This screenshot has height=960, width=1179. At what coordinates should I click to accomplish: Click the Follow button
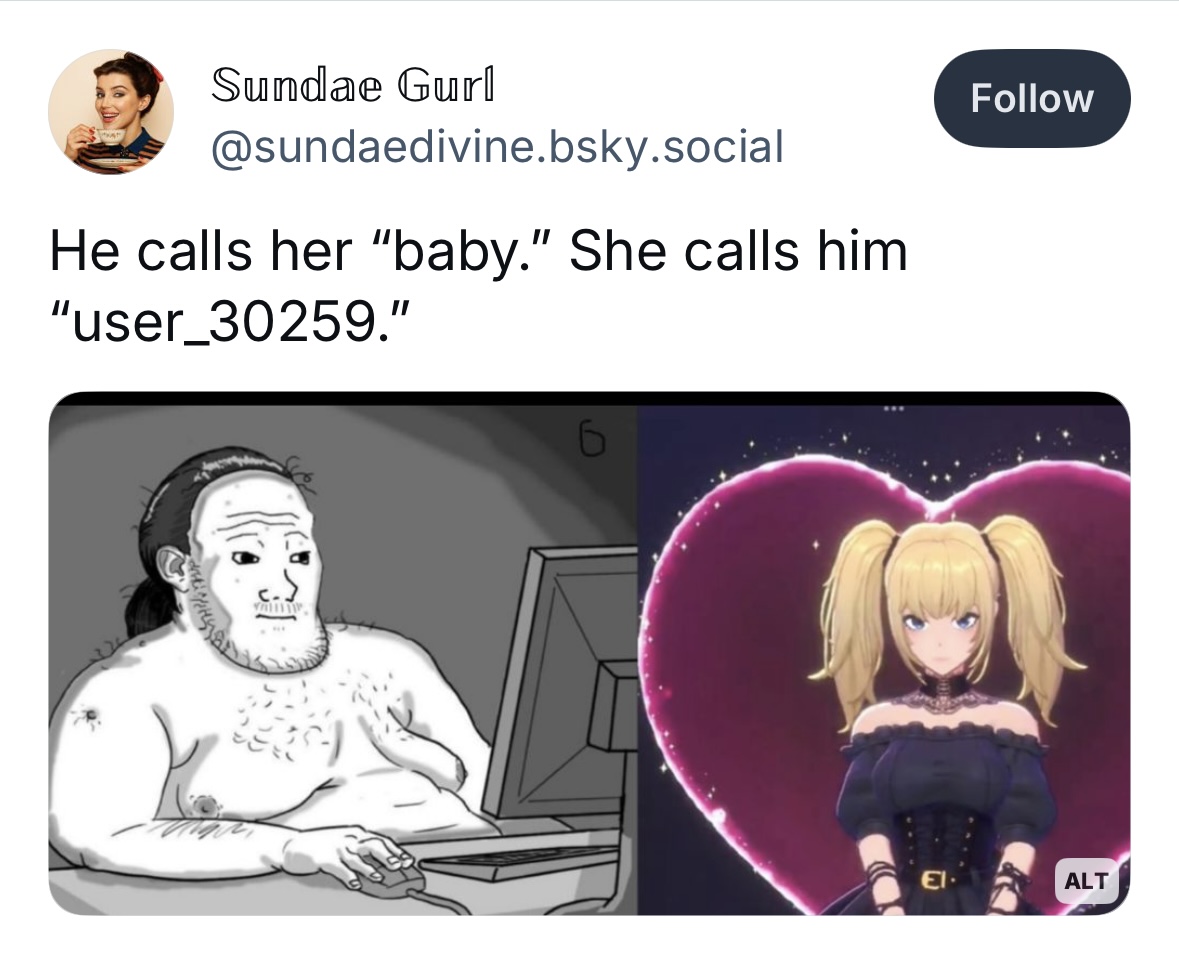(1032, 98)
